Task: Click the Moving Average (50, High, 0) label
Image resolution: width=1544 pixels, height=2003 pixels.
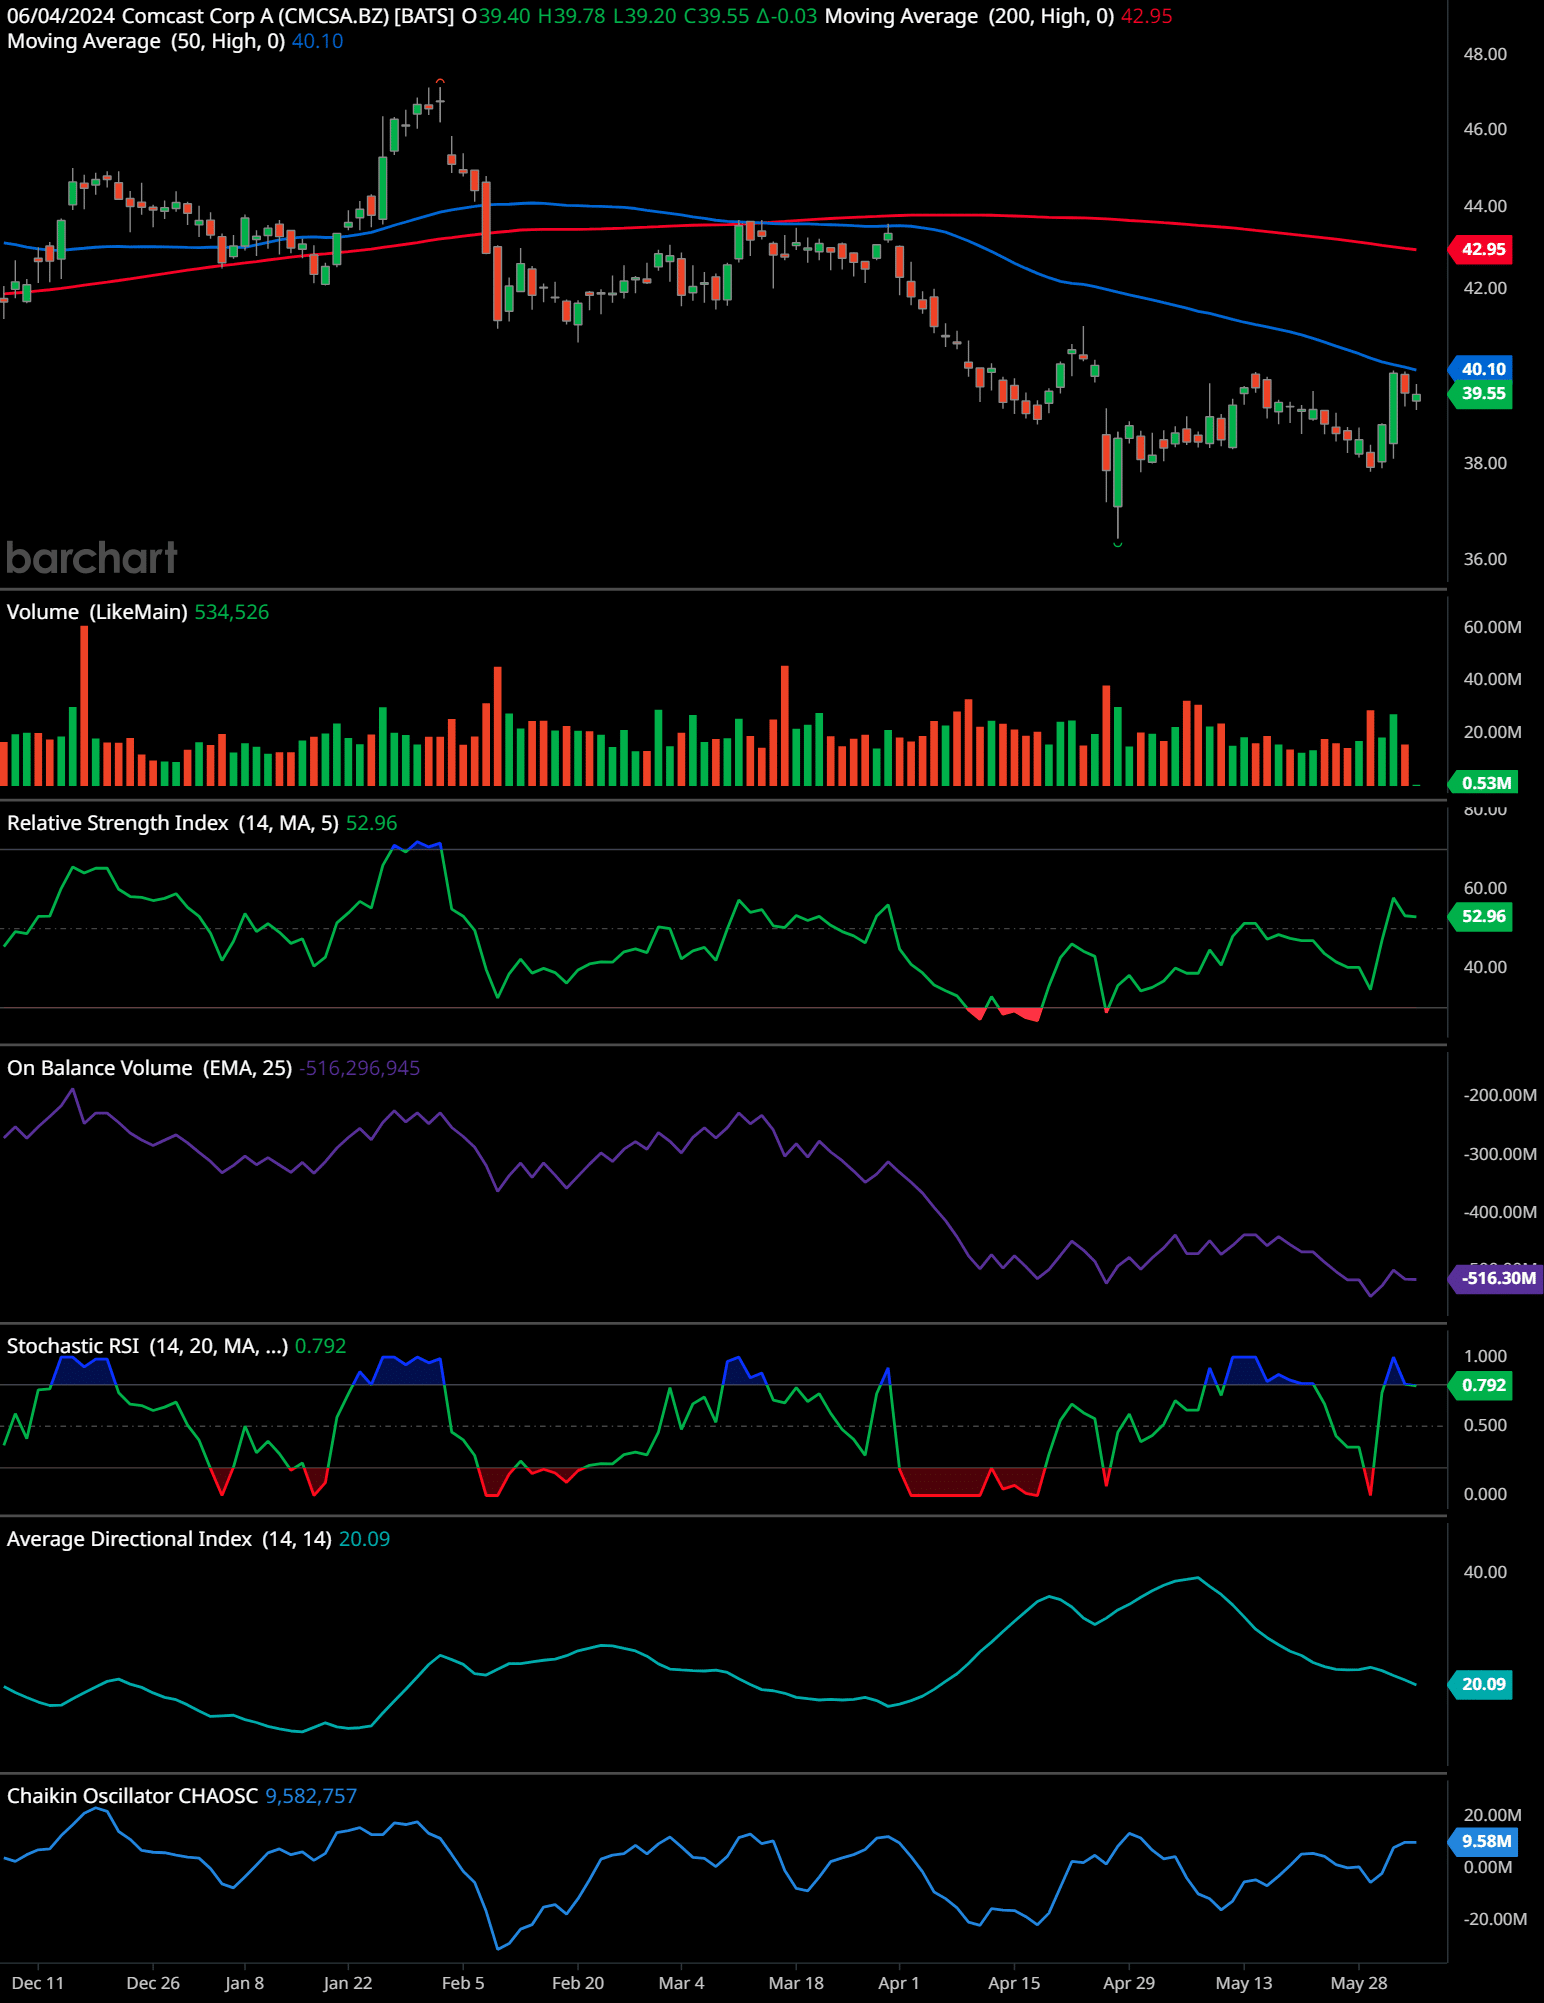Action: [x=146, y=41]
